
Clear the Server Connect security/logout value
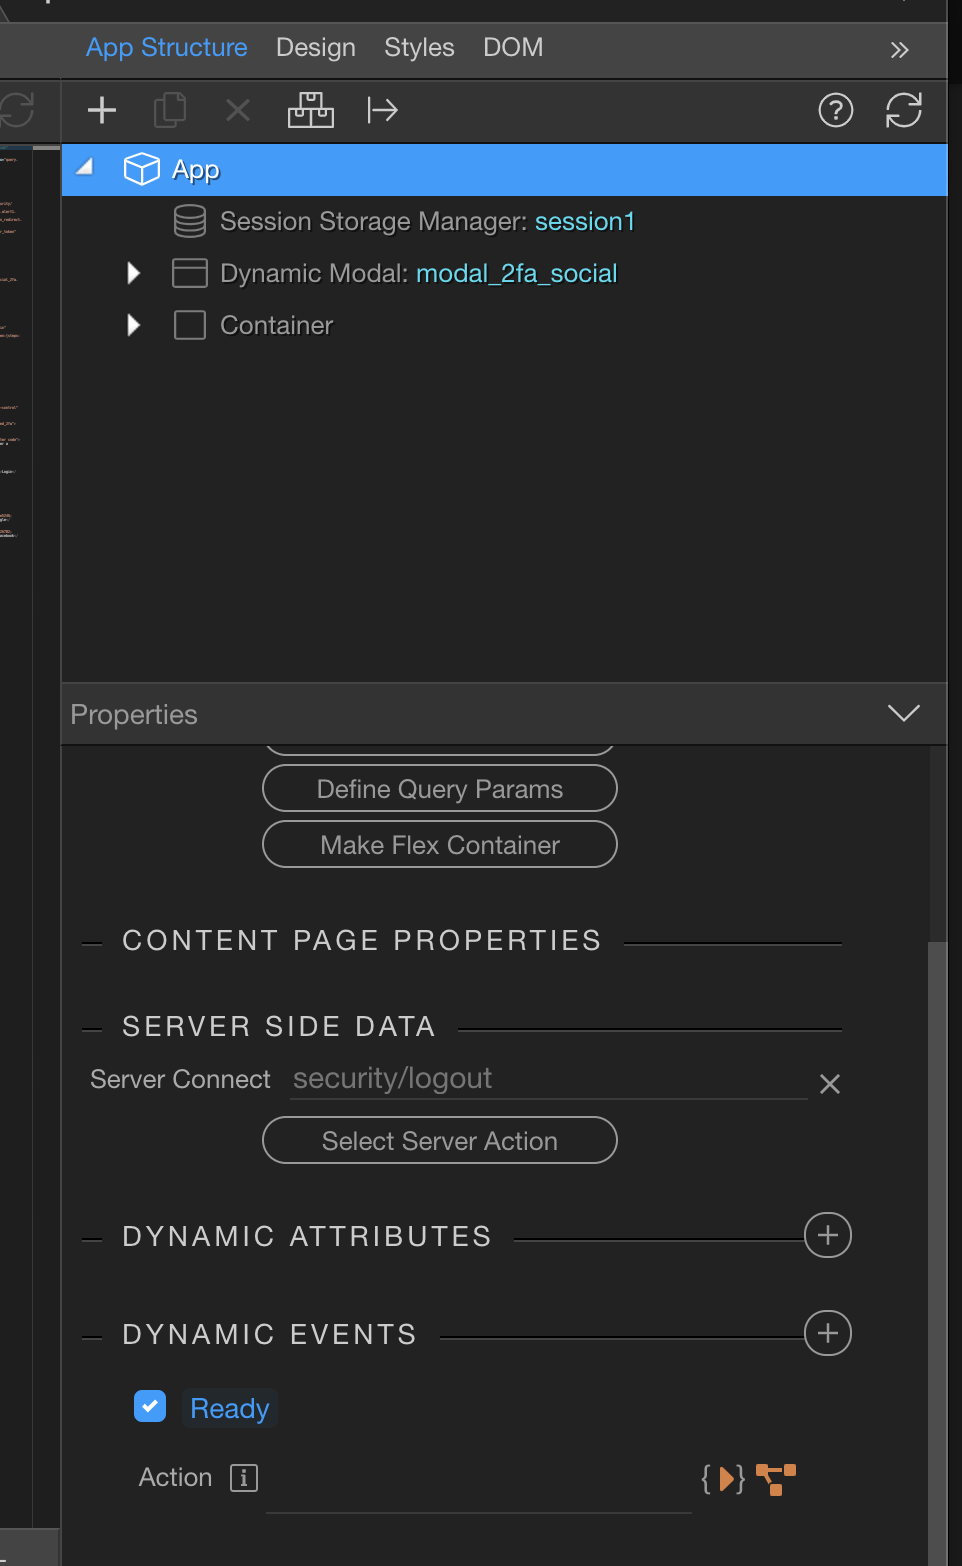point(829,1084)
